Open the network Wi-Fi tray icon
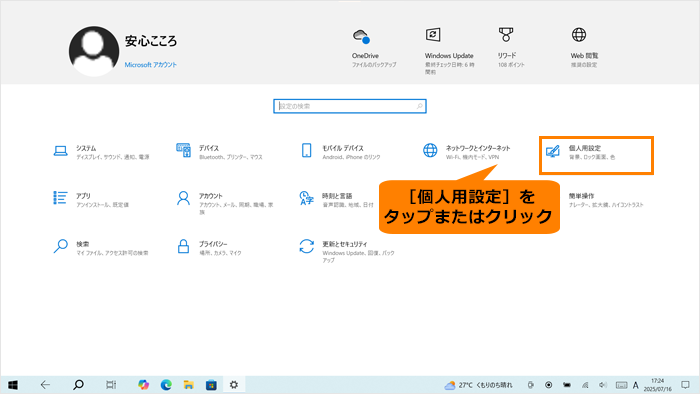Screen dimensions: 700x394 (x=585, y=385)
